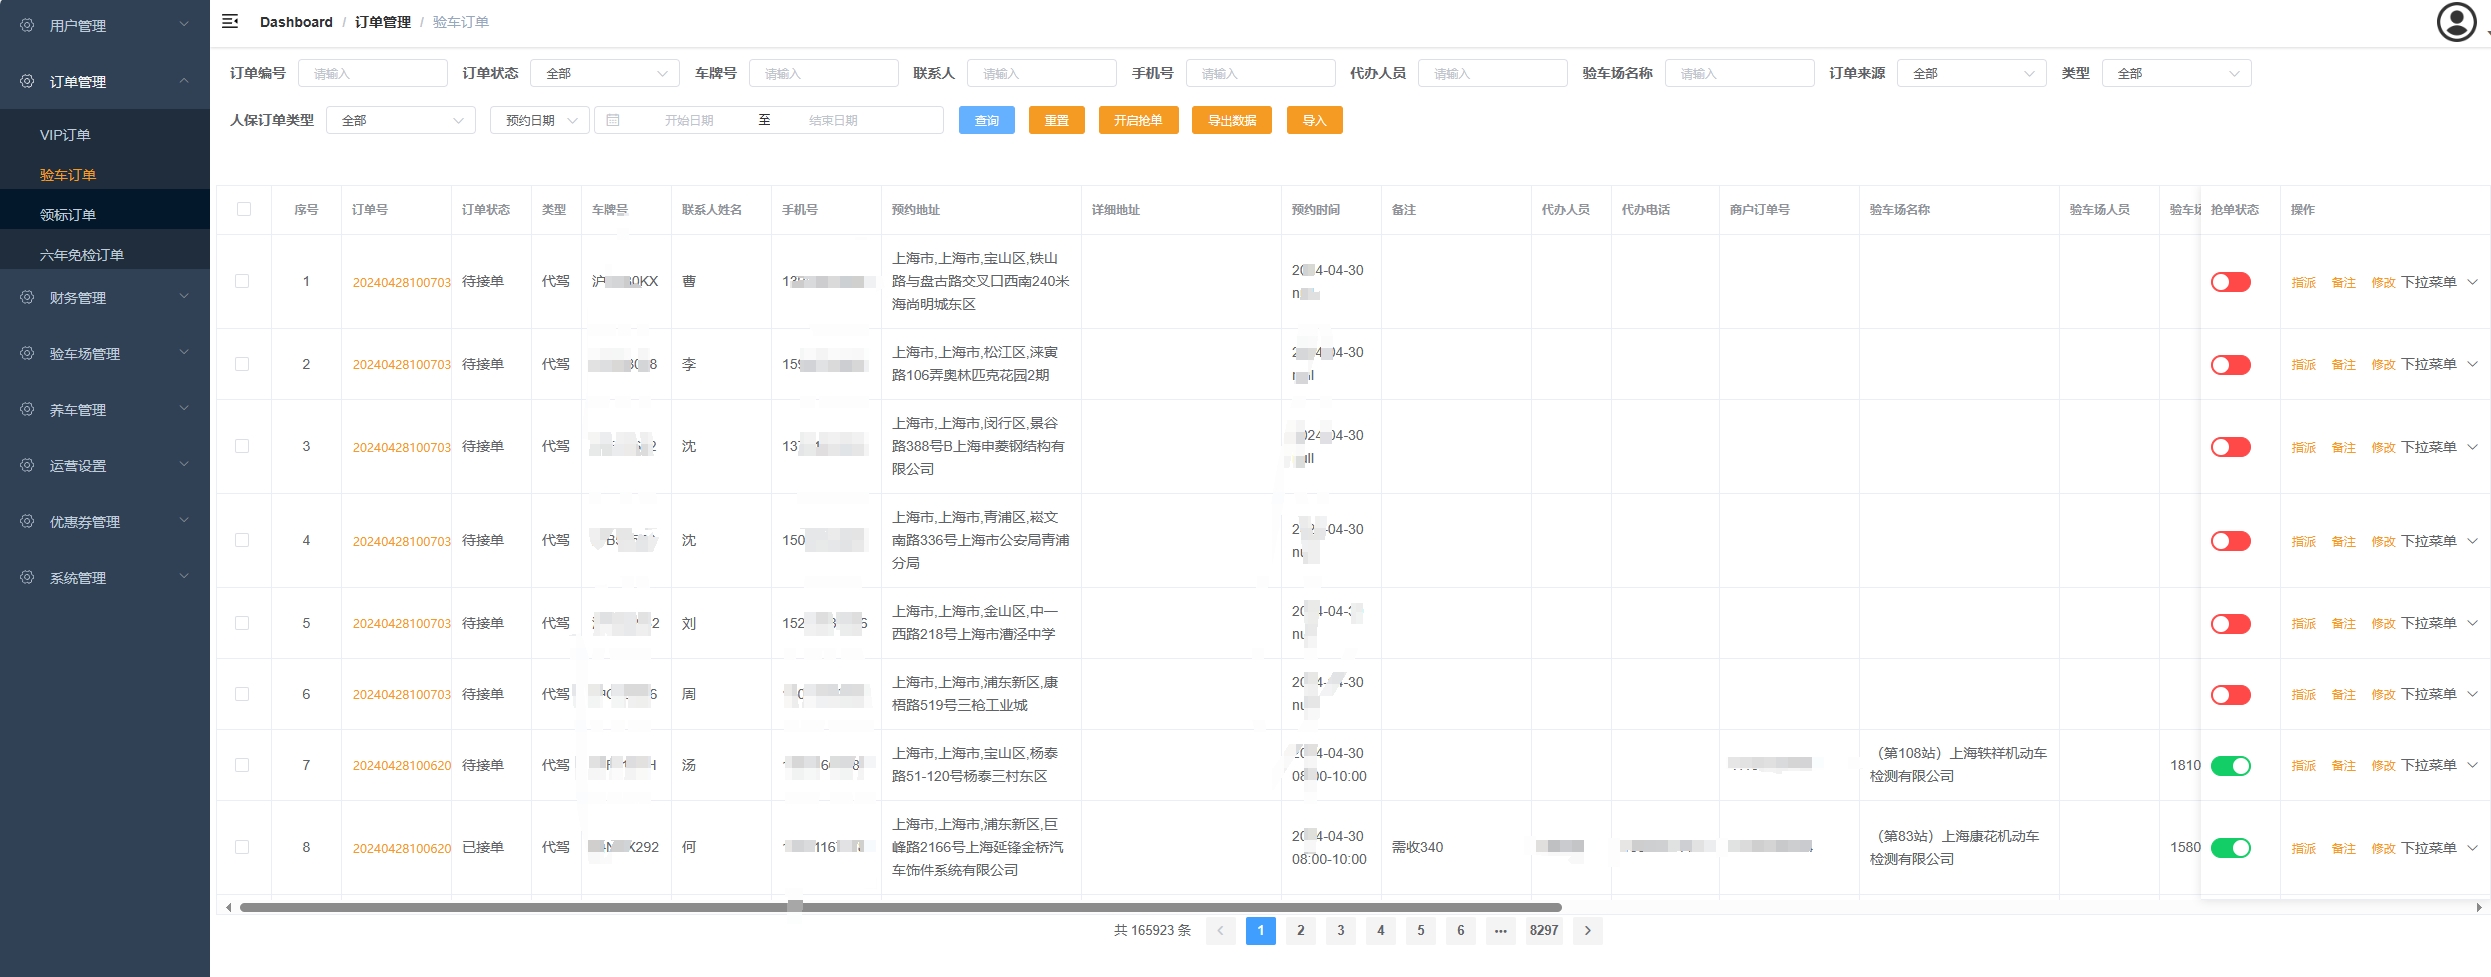Screen dimensions: 2491x977
Task: Click the 系统管理 gear icon
Action: [x=27, y=577]
